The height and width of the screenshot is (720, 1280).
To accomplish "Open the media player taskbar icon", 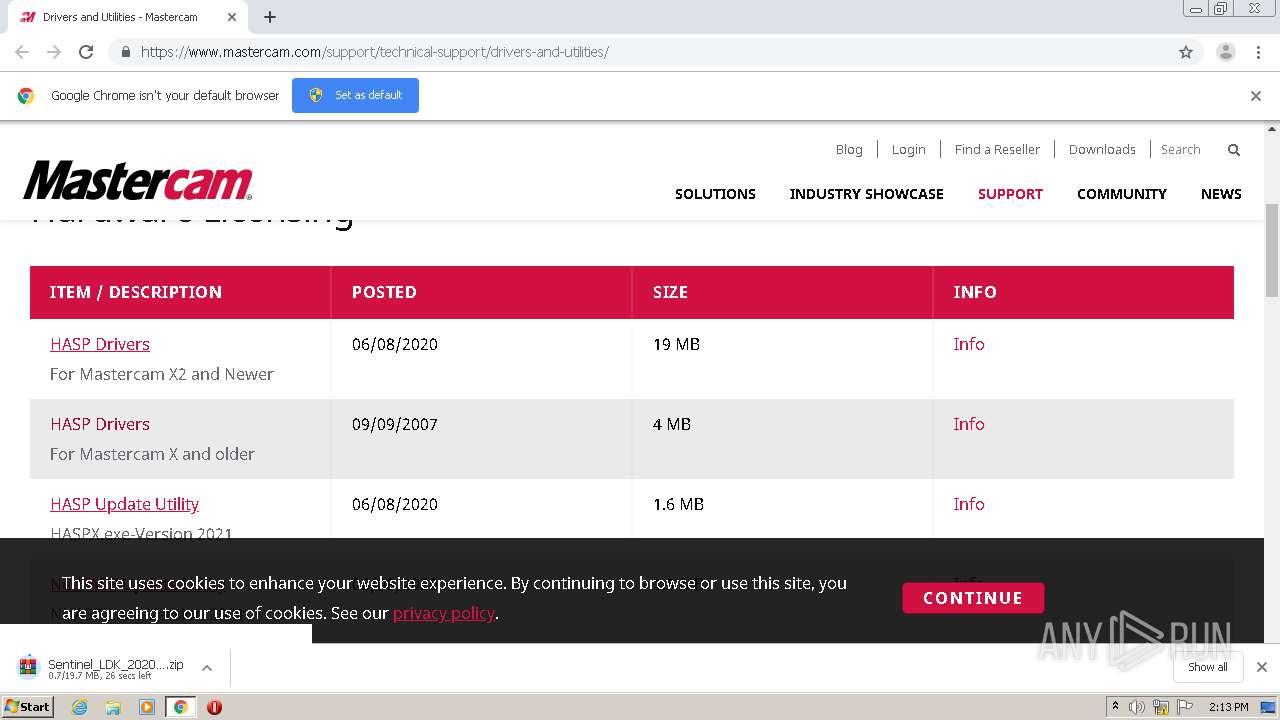I will point(147,707).
